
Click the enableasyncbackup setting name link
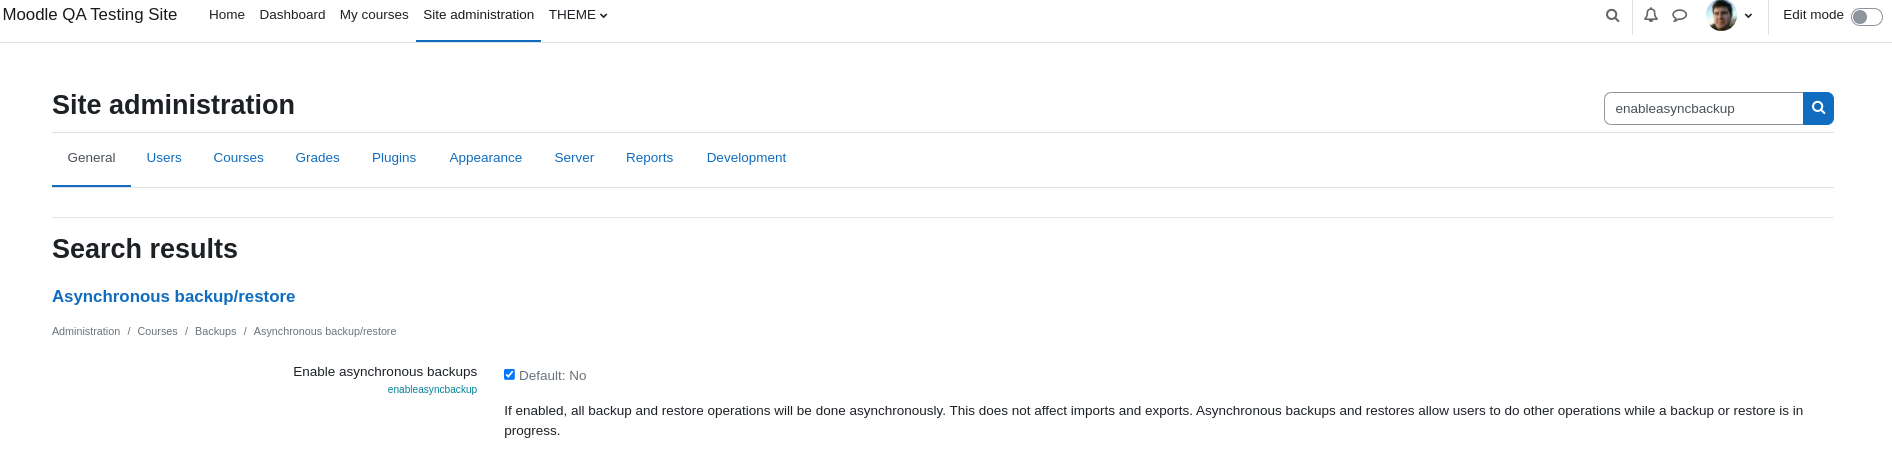(x=432, y=390)
